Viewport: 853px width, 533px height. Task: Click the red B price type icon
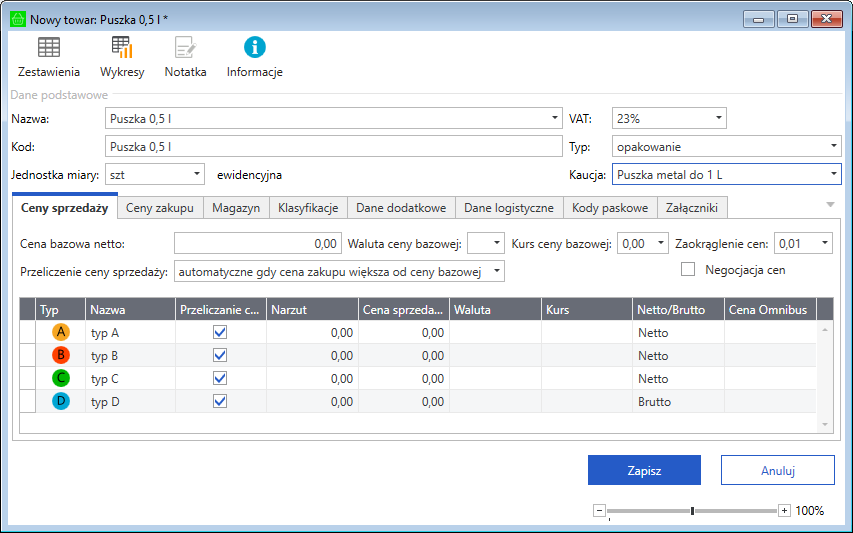61,355
